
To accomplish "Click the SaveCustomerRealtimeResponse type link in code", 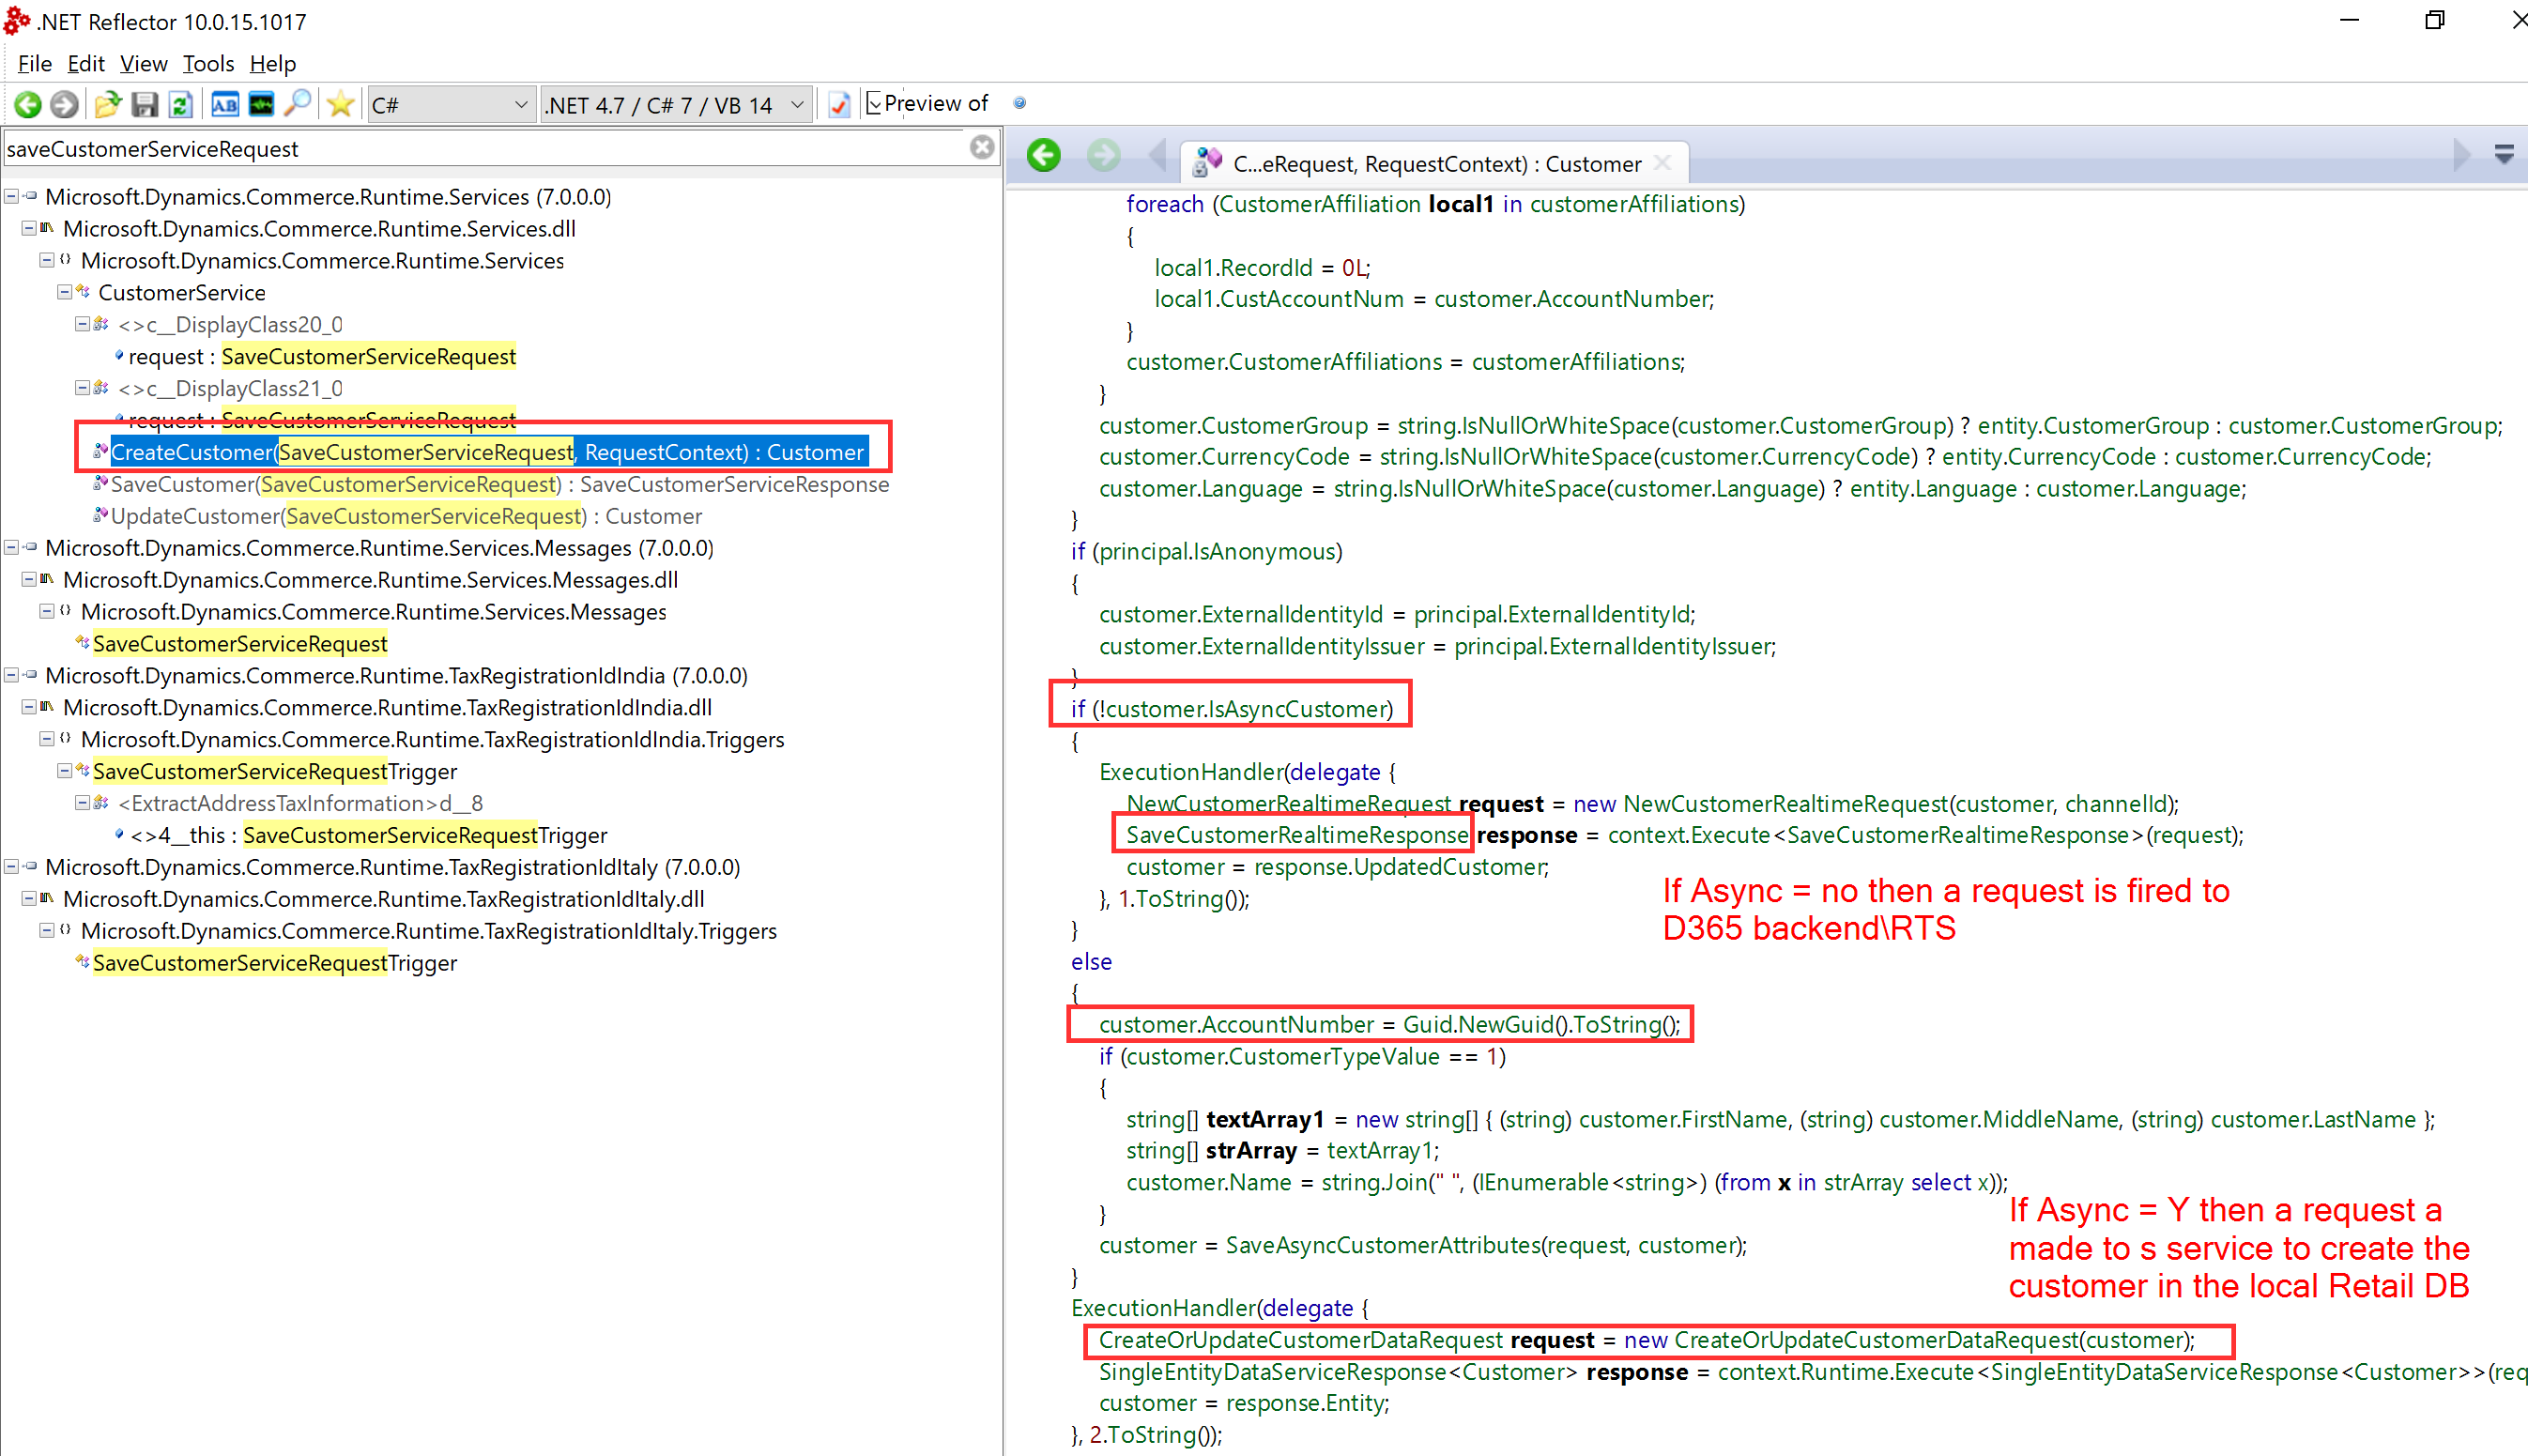I will (1297, 835).
